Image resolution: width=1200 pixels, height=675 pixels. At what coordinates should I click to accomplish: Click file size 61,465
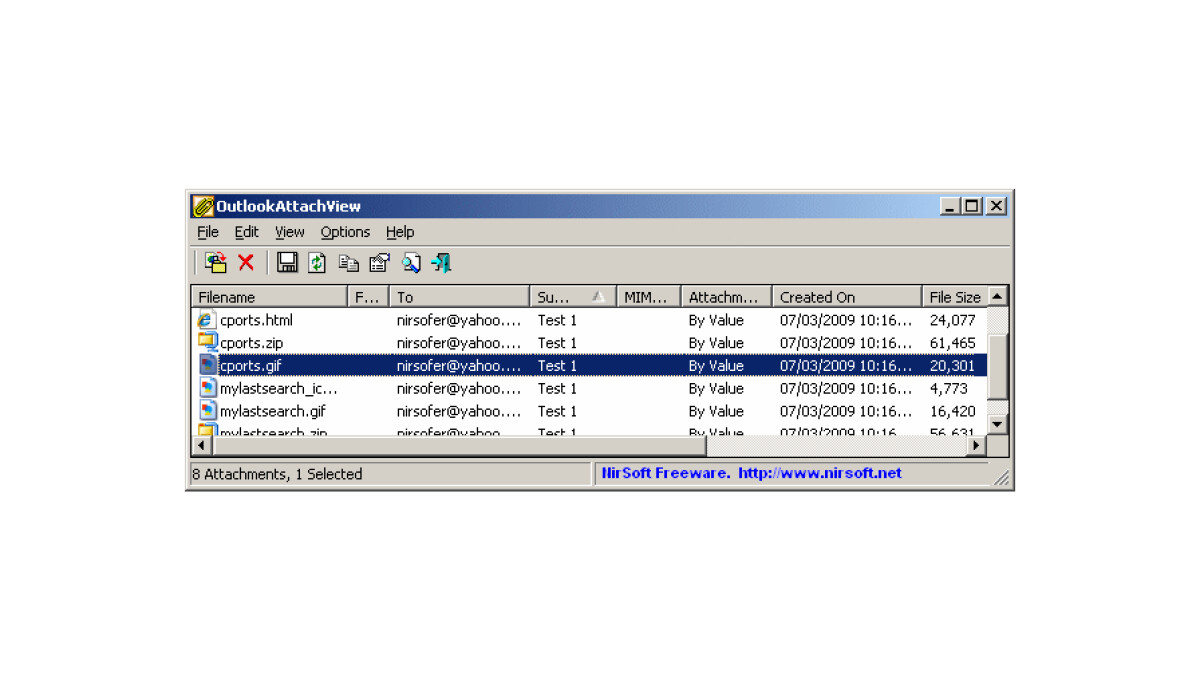[x=952, y=343]
